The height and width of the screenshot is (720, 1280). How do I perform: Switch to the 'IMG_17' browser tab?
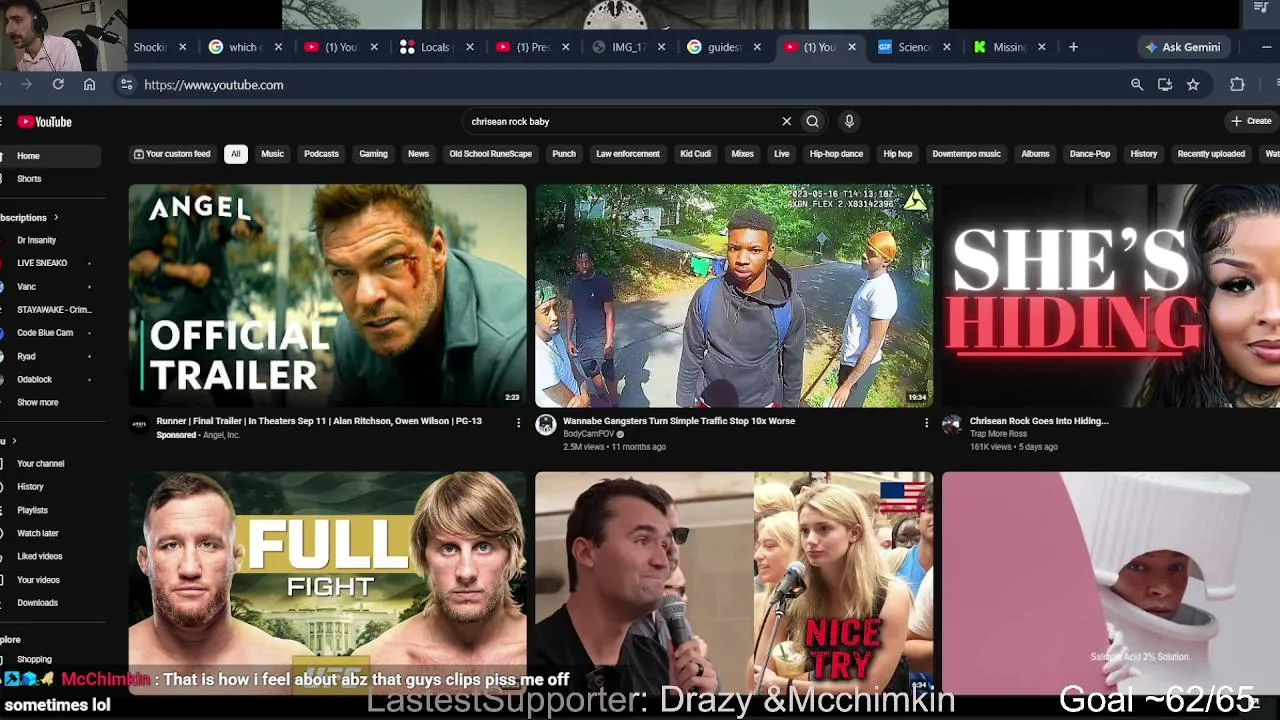click(626, 47)
